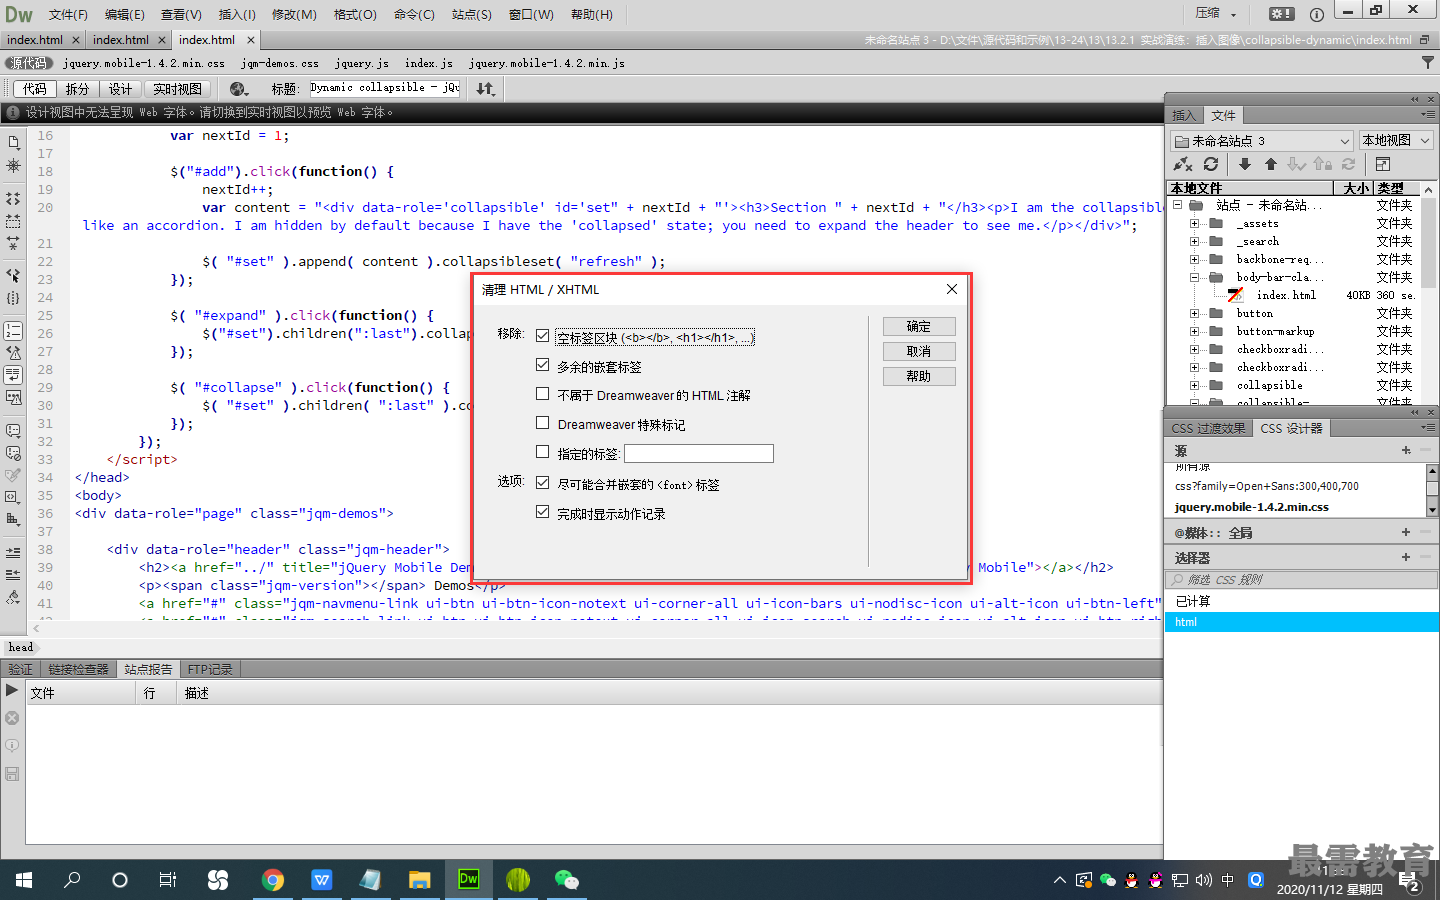1440x900 pixels.
Task: Click expand Files panel icon
Action: [1383, 164]
